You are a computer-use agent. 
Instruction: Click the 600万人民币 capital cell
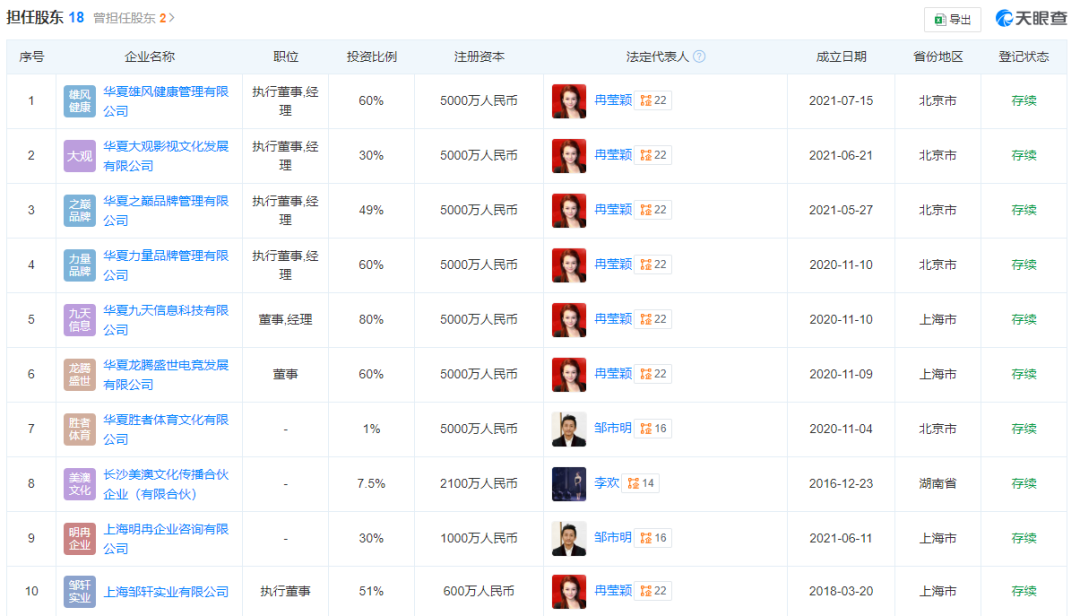(479, 591)
